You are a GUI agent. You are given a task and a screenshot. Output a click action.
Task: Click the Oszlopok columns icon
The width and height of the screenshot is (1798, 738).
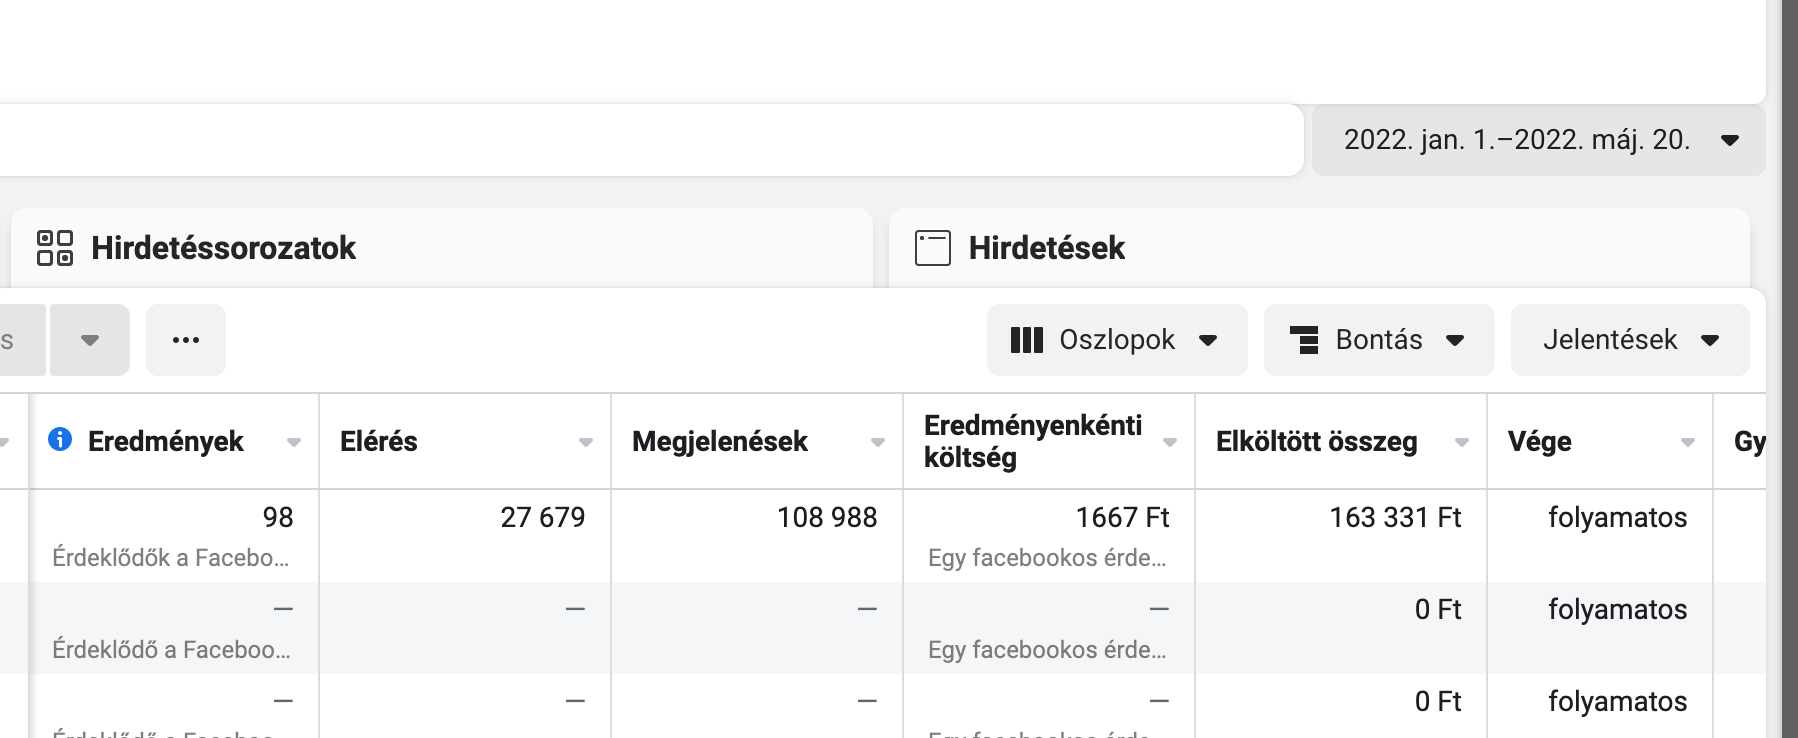(1027, 340)
